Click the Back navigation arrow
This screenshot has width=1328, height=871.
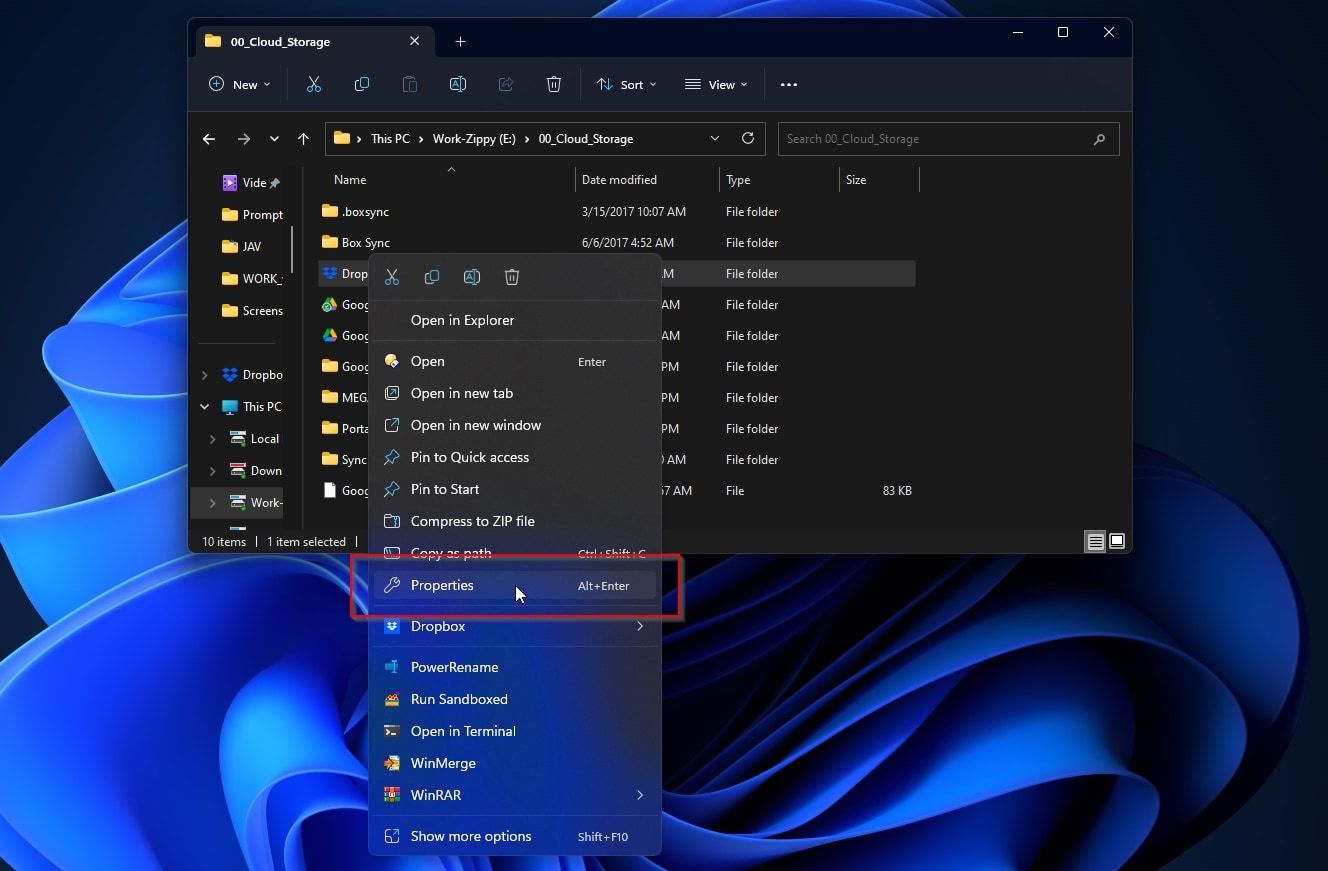click(209, 139)
